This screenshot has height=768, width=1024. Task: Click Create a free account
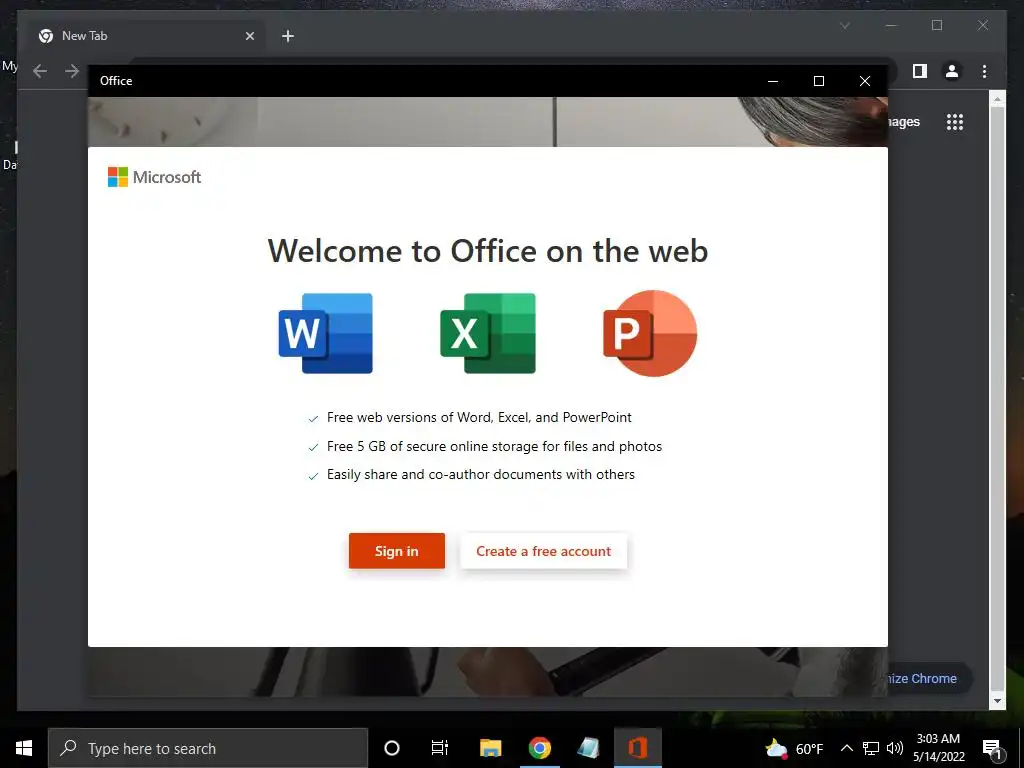tap(543, 551)
